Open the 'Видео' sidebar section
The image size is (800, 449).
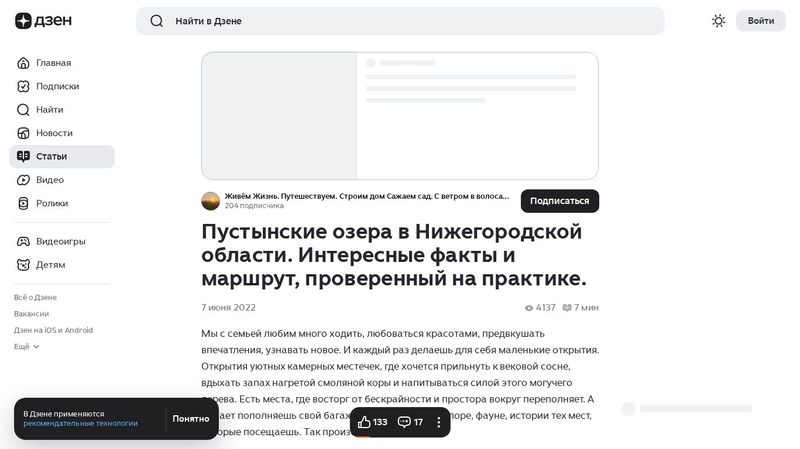pyautogui.click(x=49, y=180)
